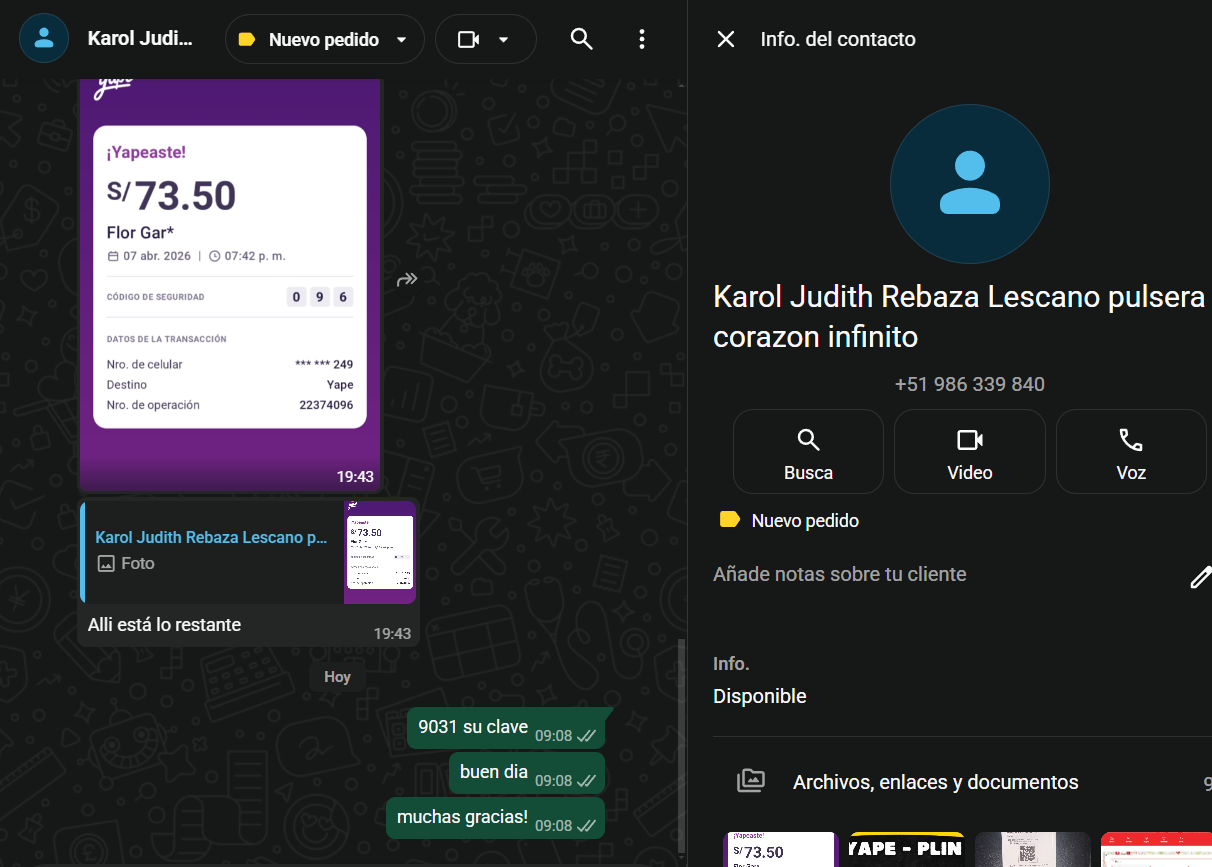Image resolution: width=1212 pixels, height=867 pixels.
Task: Click the pencil icon to edit notes
Action: click(x=1200, y=577)
